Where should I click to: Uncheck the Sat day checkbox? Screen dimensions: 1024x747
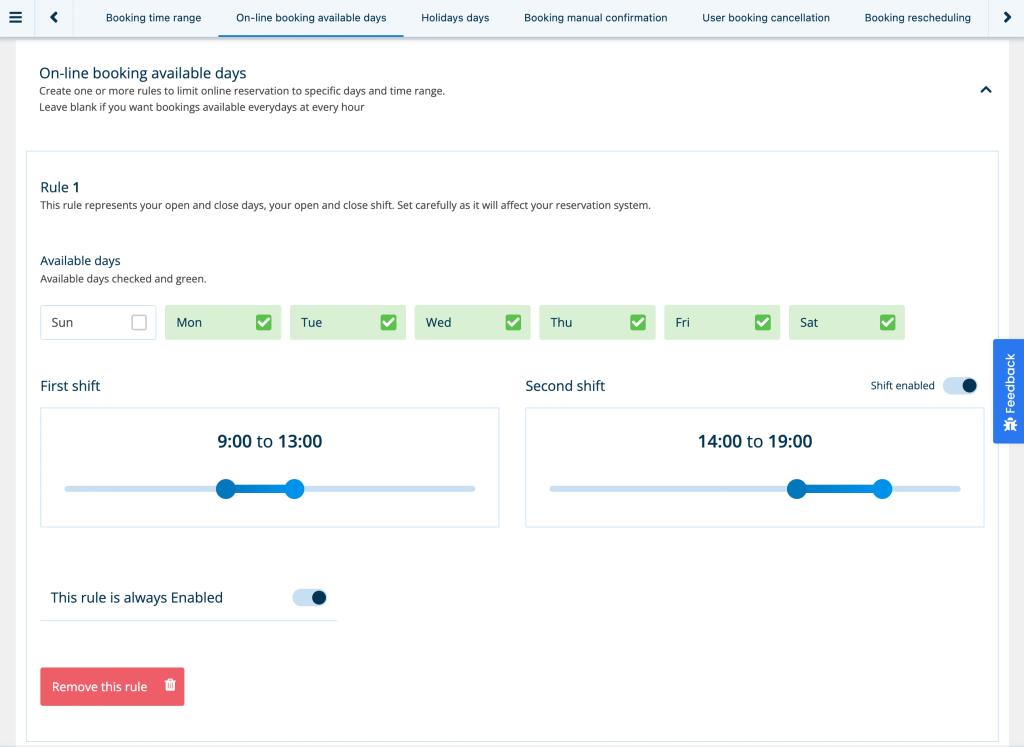(x=887, y=322)
